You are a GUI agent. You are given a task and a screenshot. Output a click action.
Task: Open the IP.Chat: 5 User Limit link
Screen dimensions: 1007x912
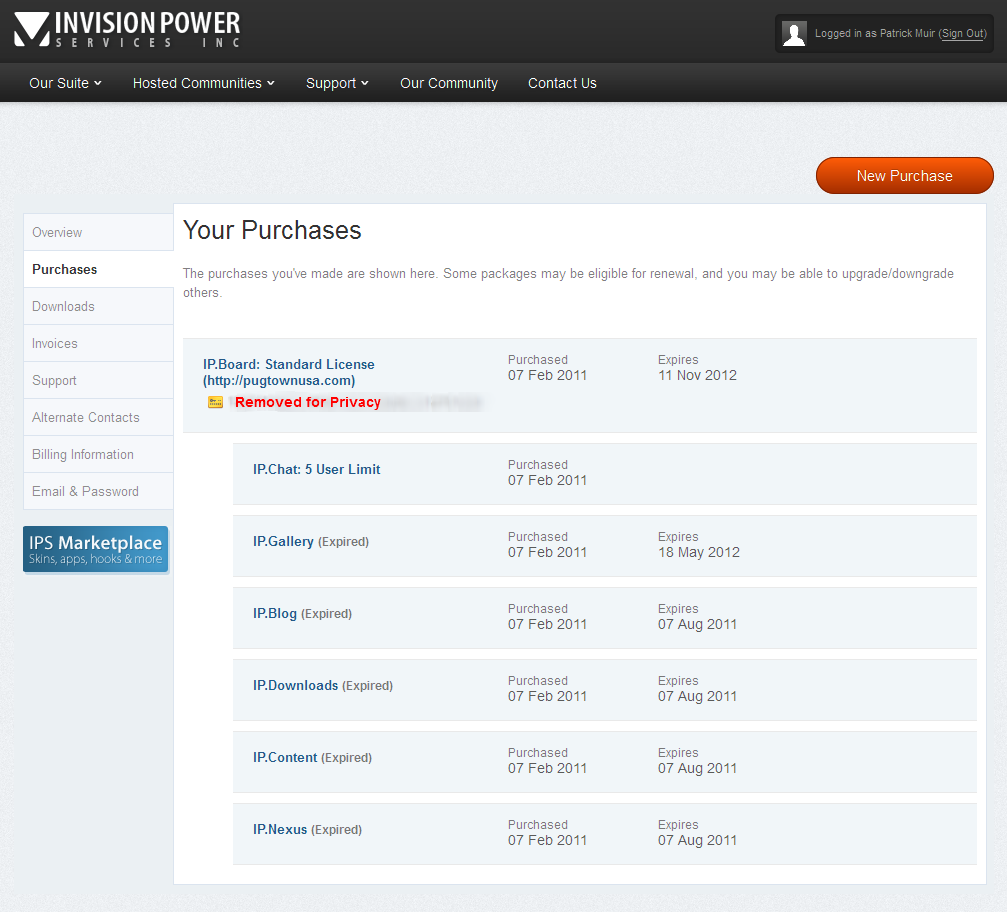(x=316, y=469)
